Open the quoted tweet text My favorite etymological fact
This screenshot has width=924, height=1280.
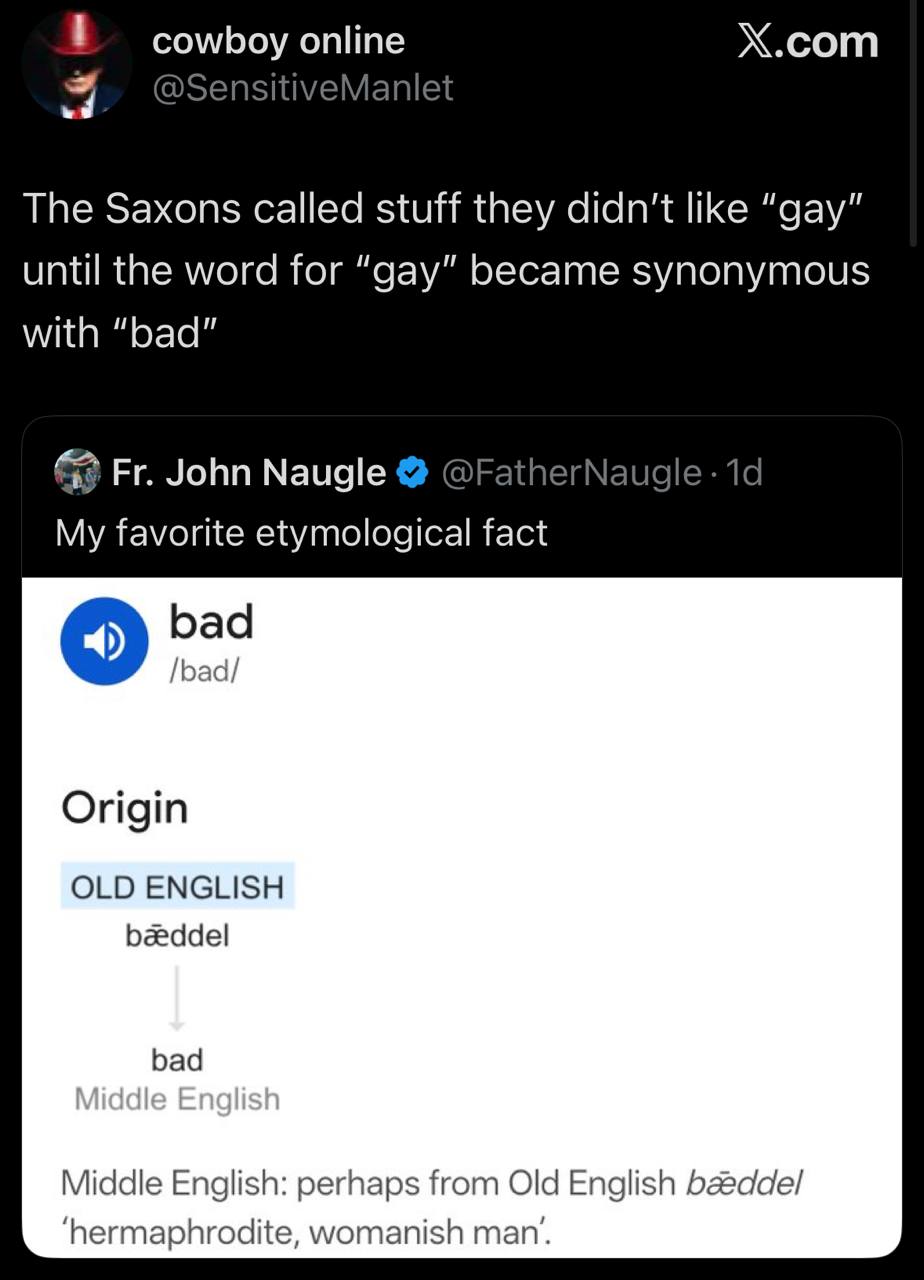[x=301, y=532]
